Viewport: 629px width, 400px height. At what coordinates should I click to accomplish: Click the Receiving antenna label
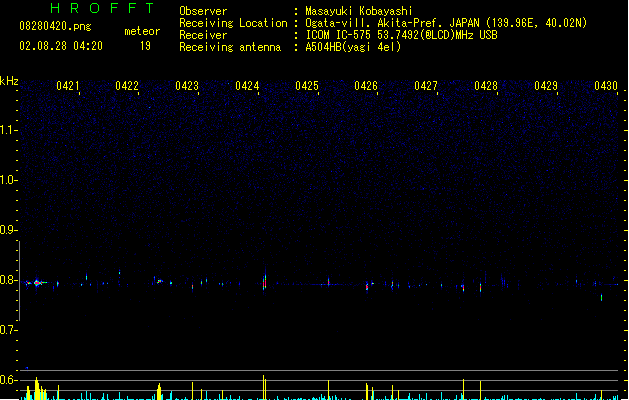pyautogui.click(x=230, y=47)
